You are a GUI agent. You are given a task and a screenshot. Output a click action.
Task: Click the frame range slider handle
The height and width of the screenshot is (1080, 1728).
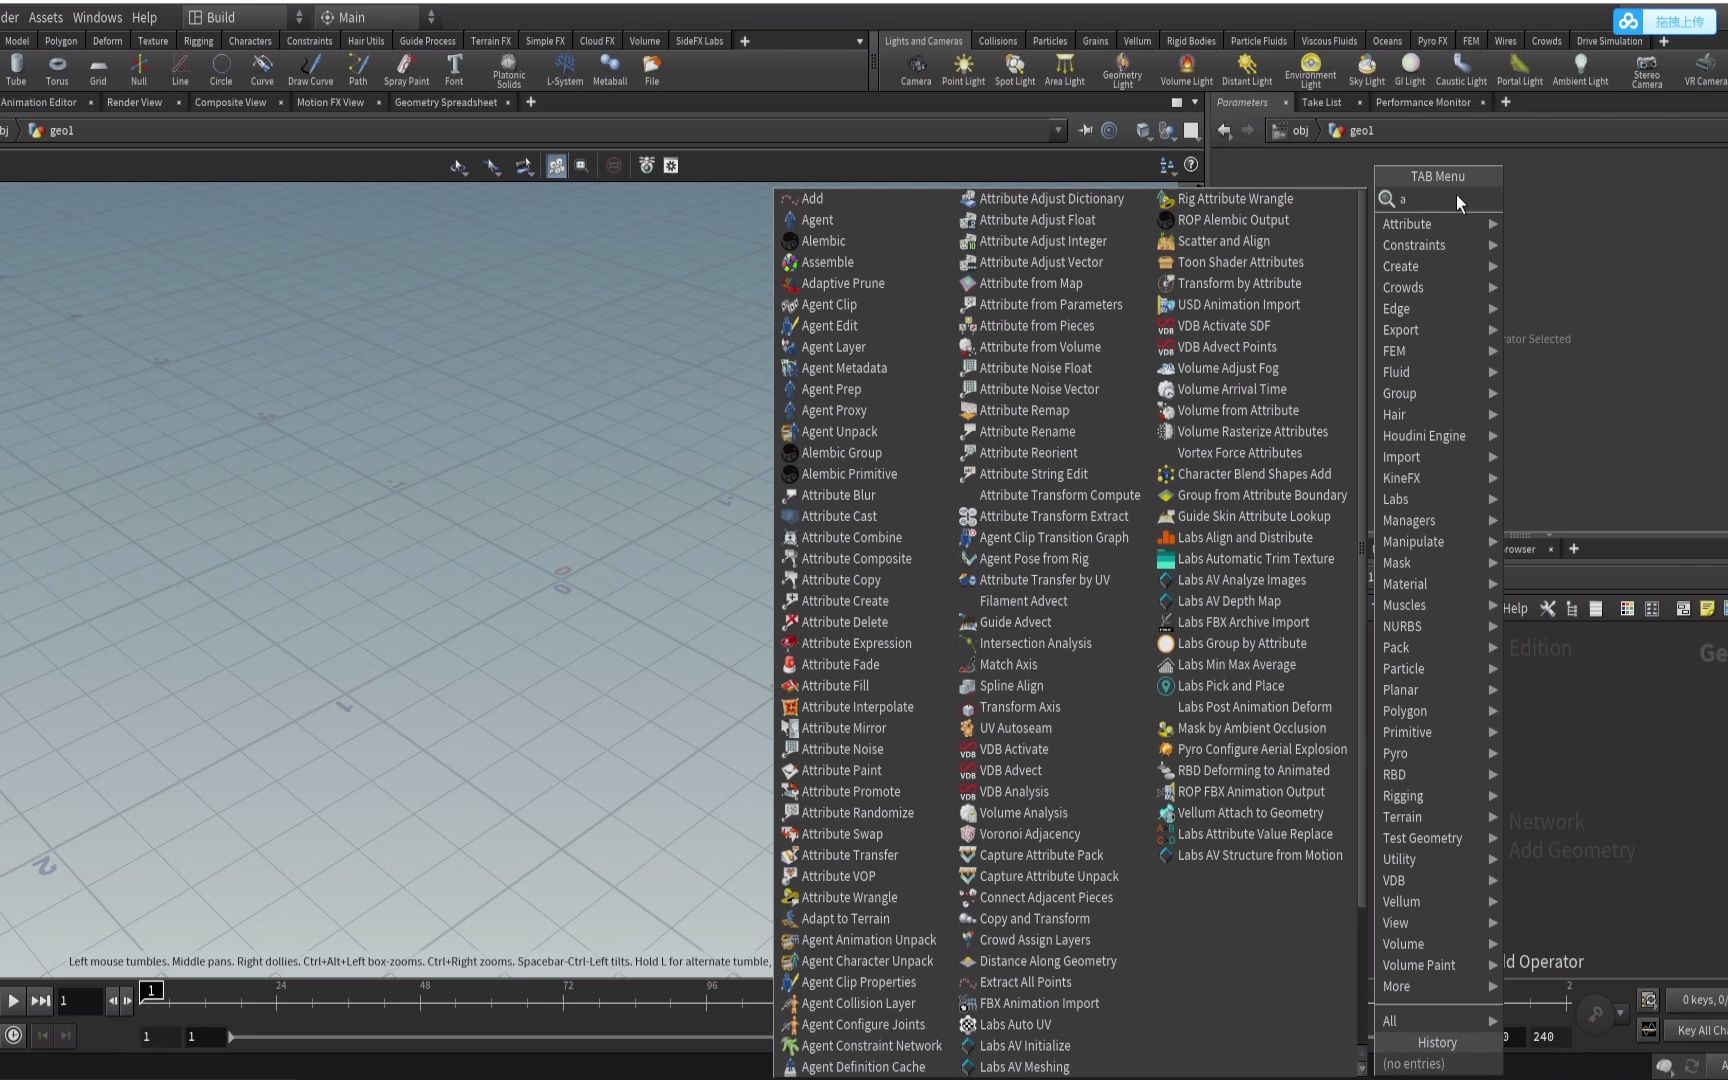click(x=231, y=1037)
